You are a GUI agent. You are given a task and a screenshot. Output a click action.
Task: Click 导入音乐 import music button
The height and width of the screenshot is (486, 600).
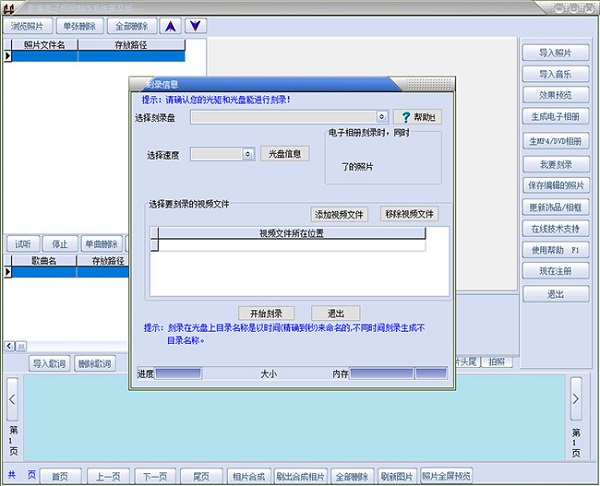tap(556, 74)
